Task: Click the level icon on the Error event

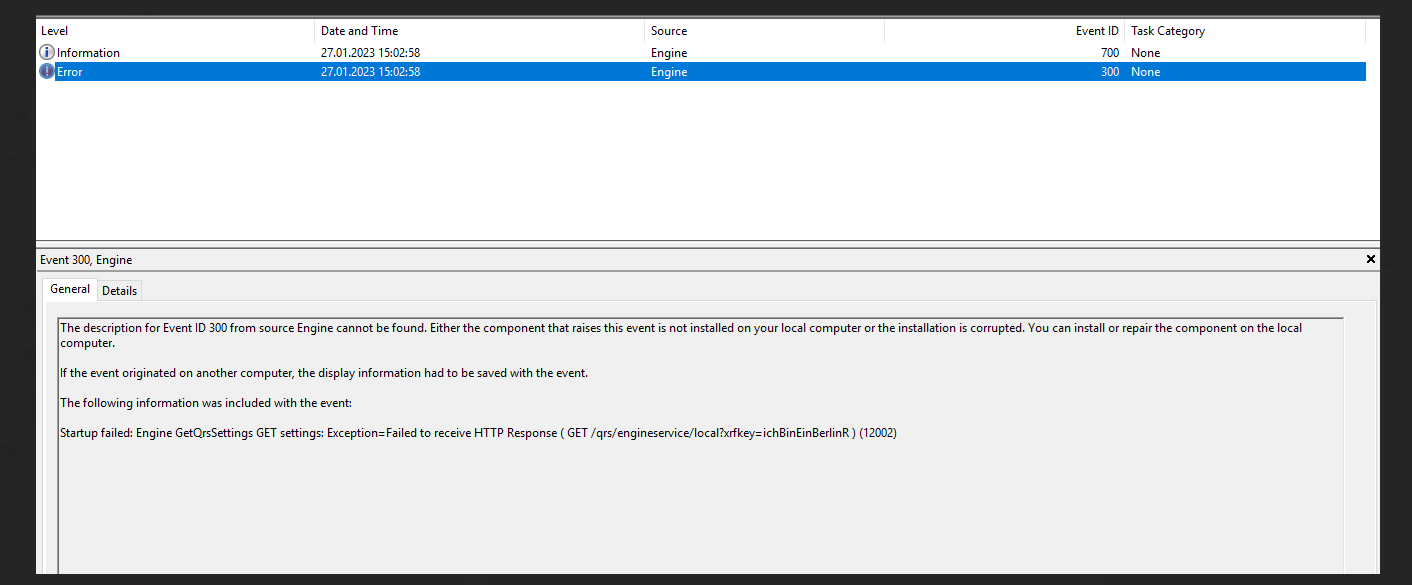Action: pyautogui.click(x=46, y=71)
